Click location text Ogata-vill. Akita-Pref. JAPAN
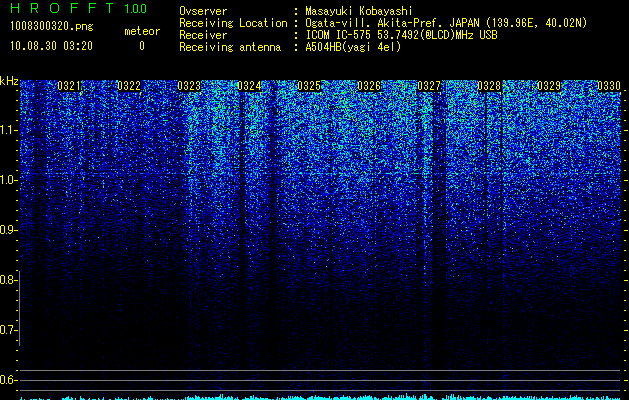 coord(392,23)
